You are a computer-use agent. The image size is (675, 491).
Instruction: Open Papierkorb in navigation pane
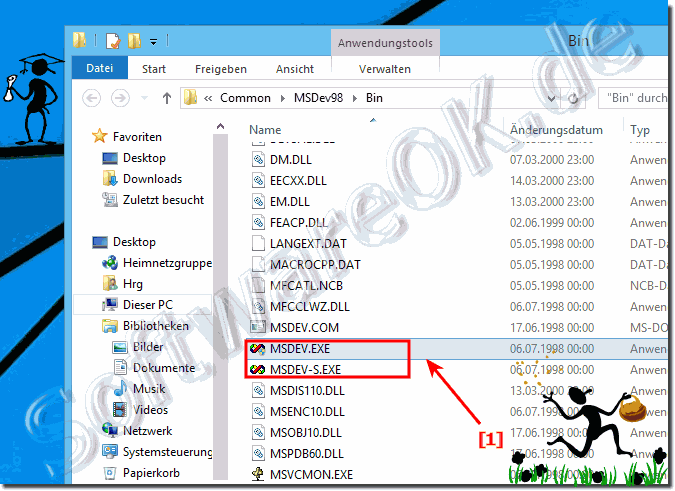(141, 473)
